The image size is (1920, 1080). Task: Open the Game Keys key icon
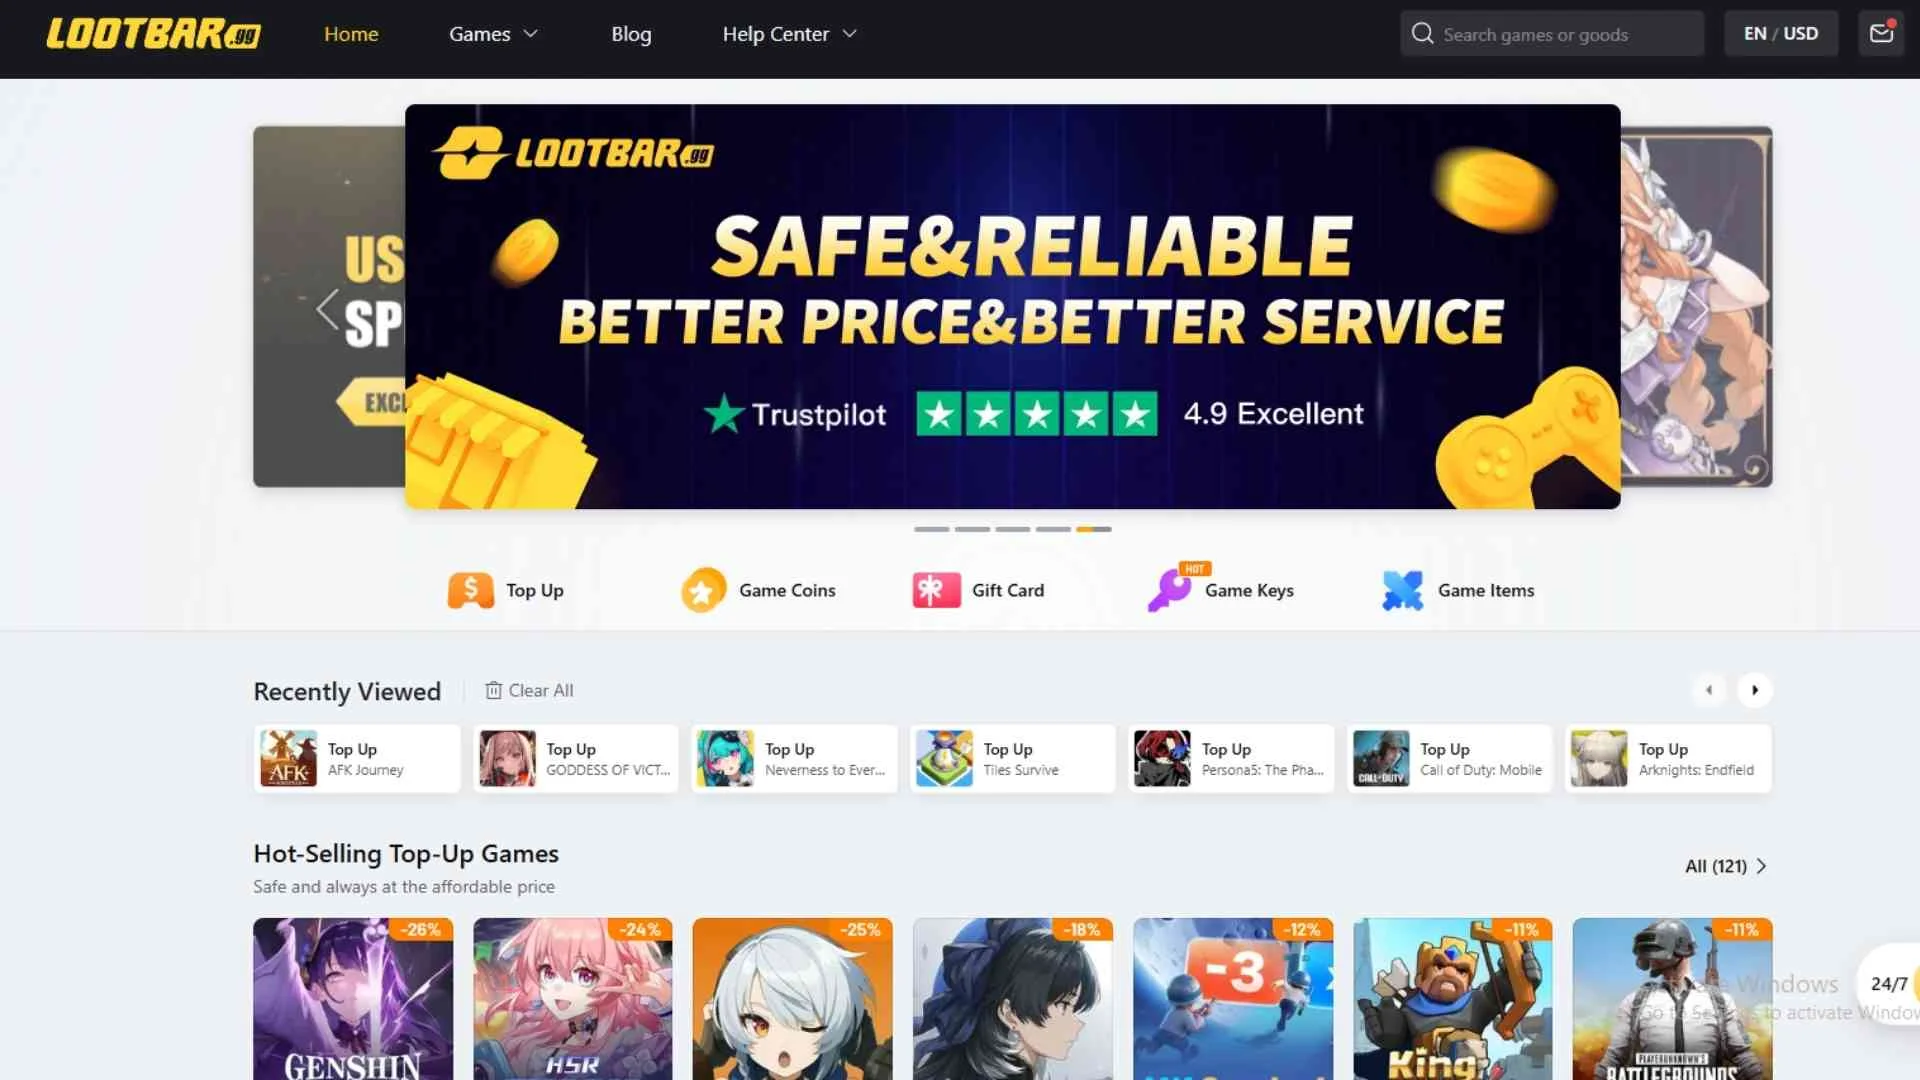tap(1169, 590)
